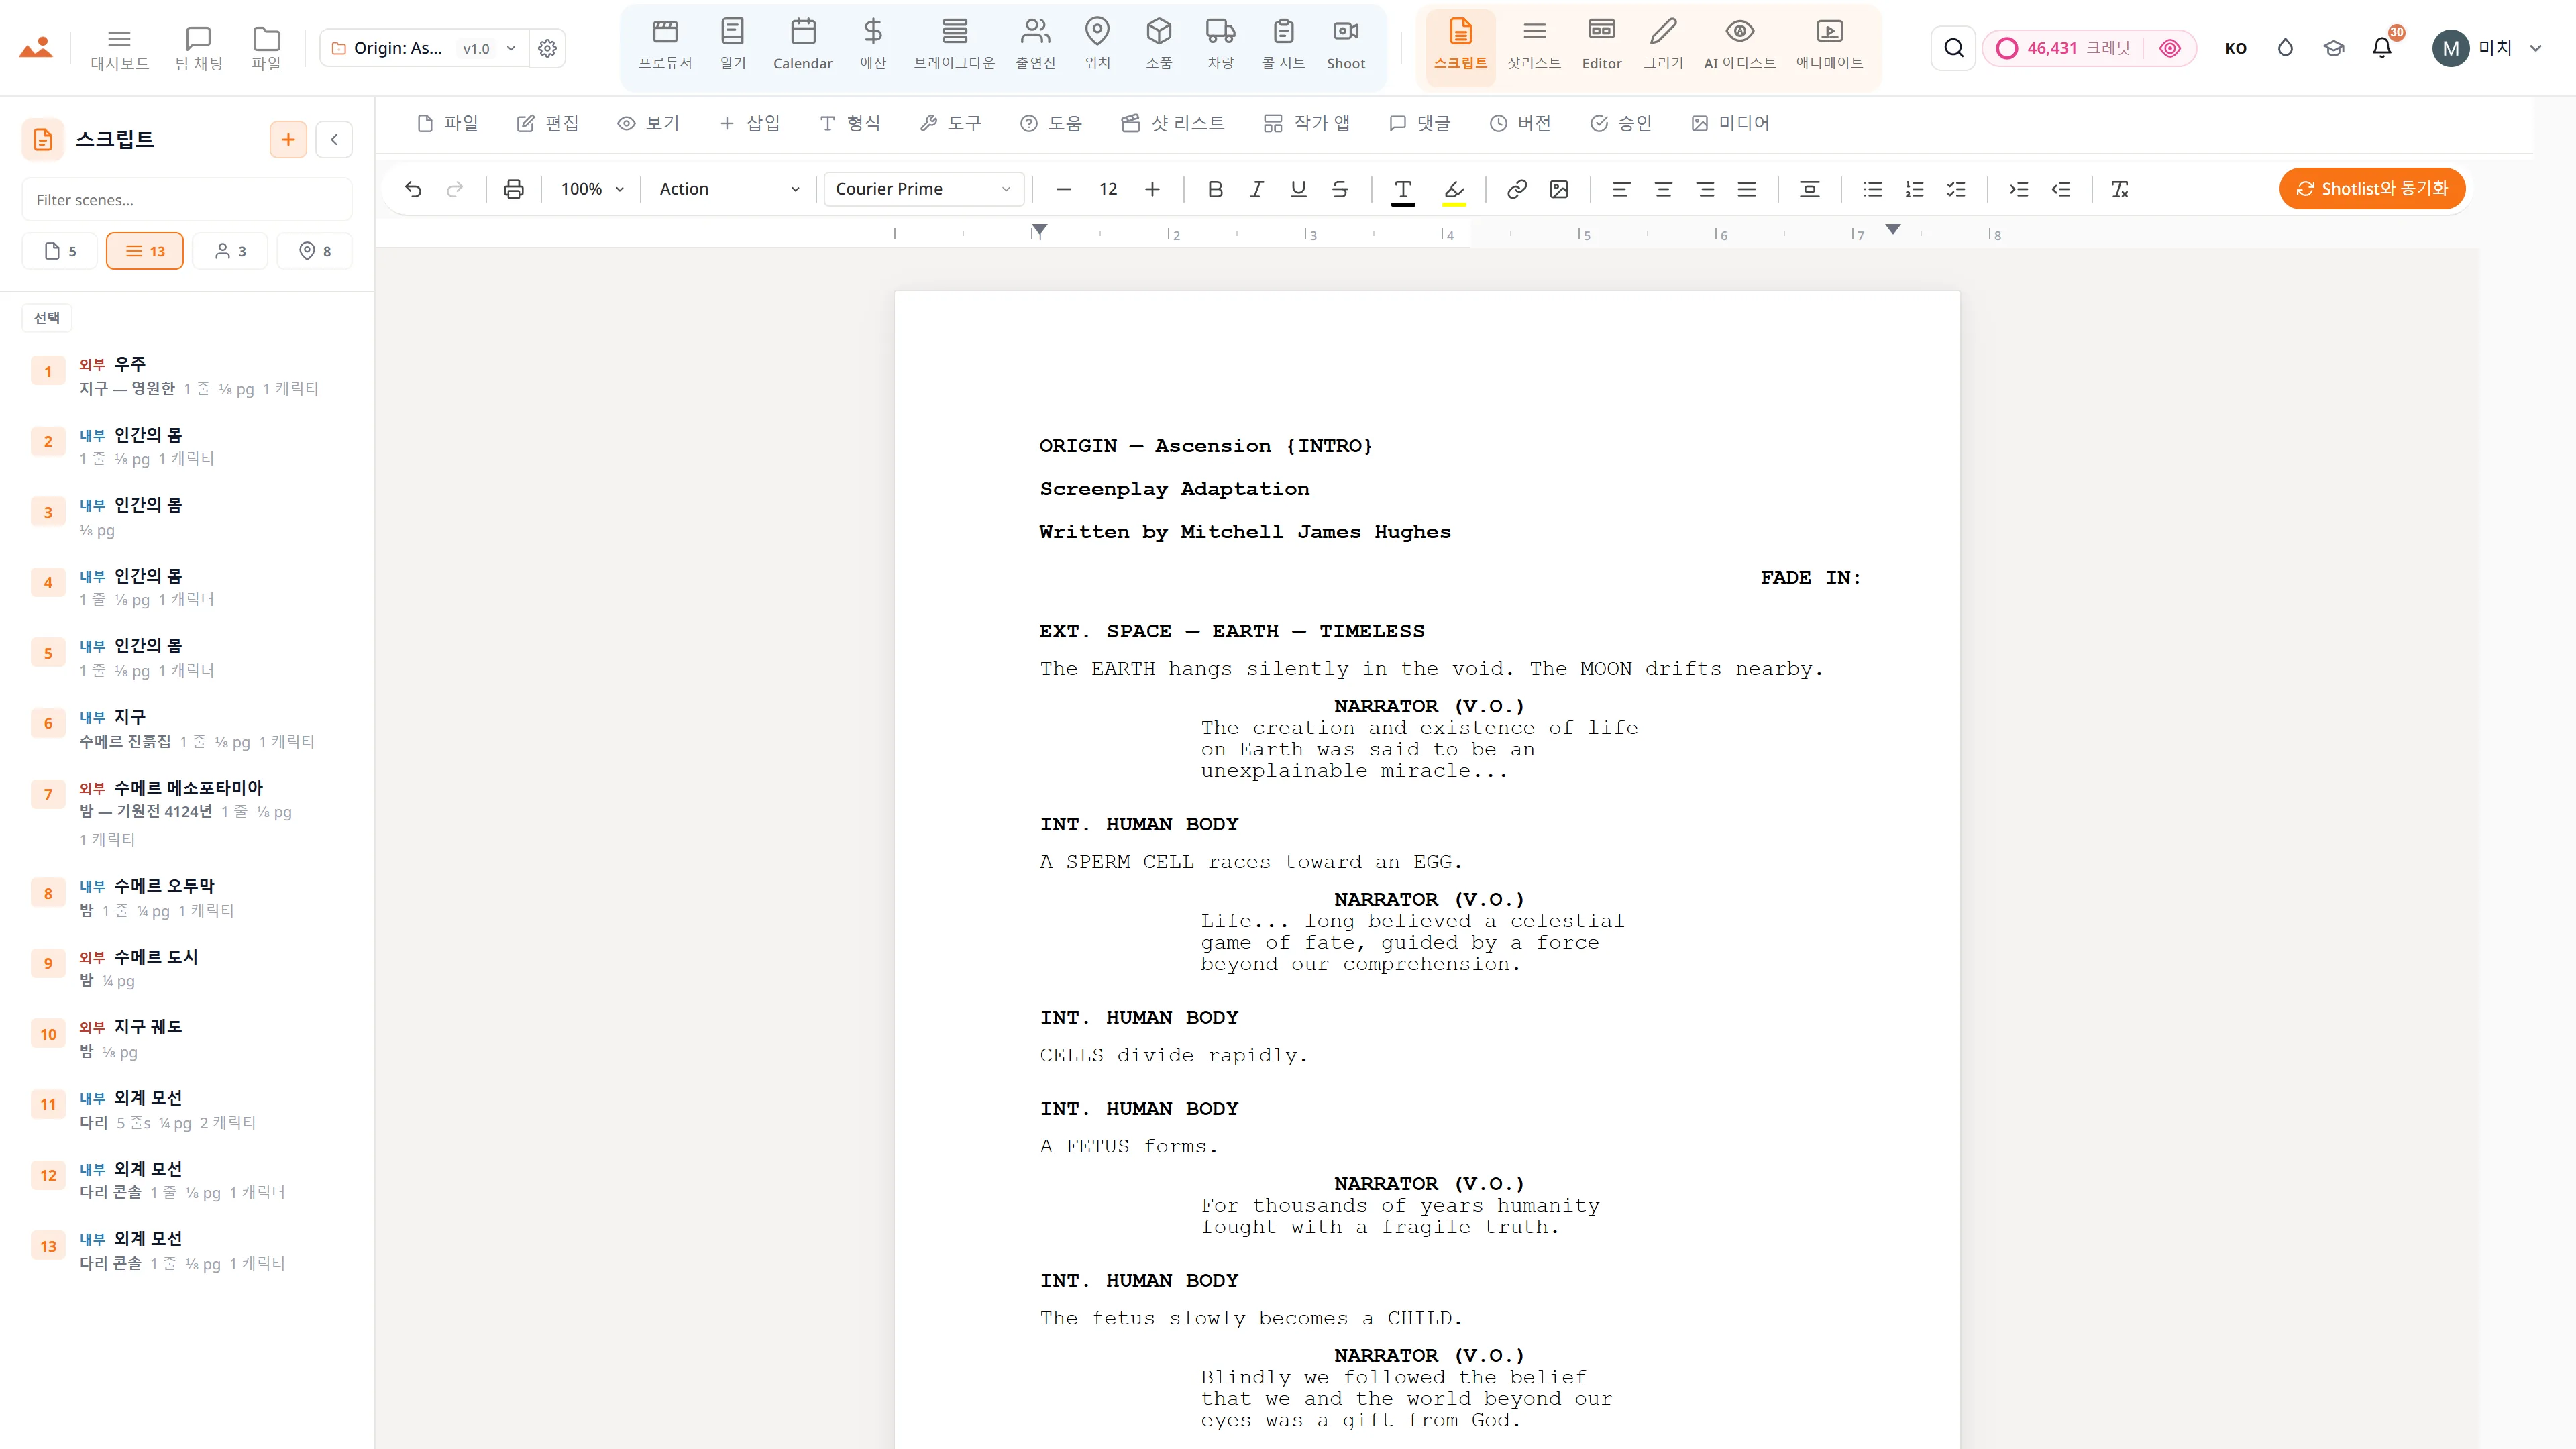The height and width of the screenshot is (1449, 2576).
Task: Toggle the checklist formatting button
Action: 1956,189
